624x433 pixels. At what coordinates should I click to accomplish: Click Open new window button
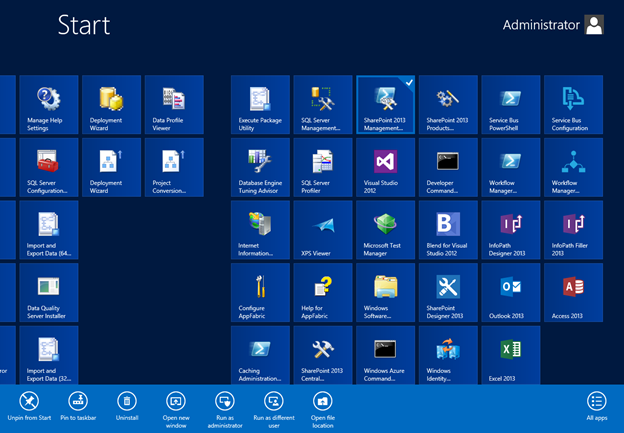click(176, 410)
